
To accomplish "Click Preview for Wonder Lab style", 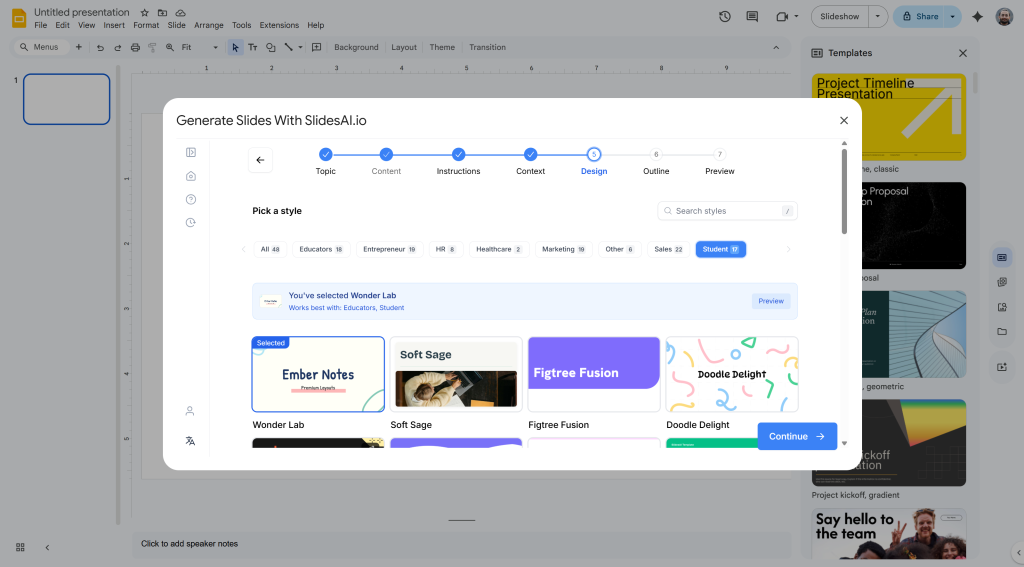I will point(771,301).
